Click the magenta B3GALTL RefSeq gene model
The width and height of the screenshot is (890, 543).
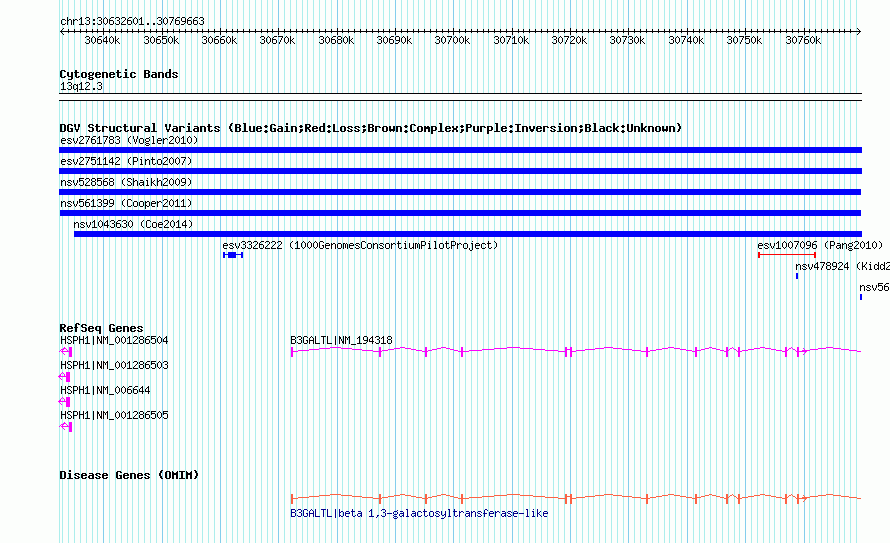pyautogui.click(x=576, y=352)
